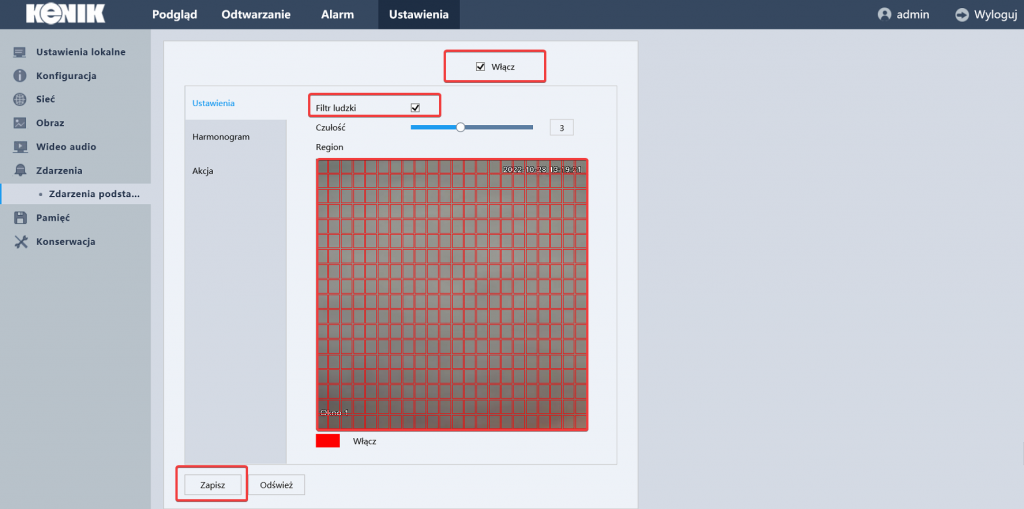
Task: Click the Wideo audio sidebar icon
Action: tap(19, 147)
